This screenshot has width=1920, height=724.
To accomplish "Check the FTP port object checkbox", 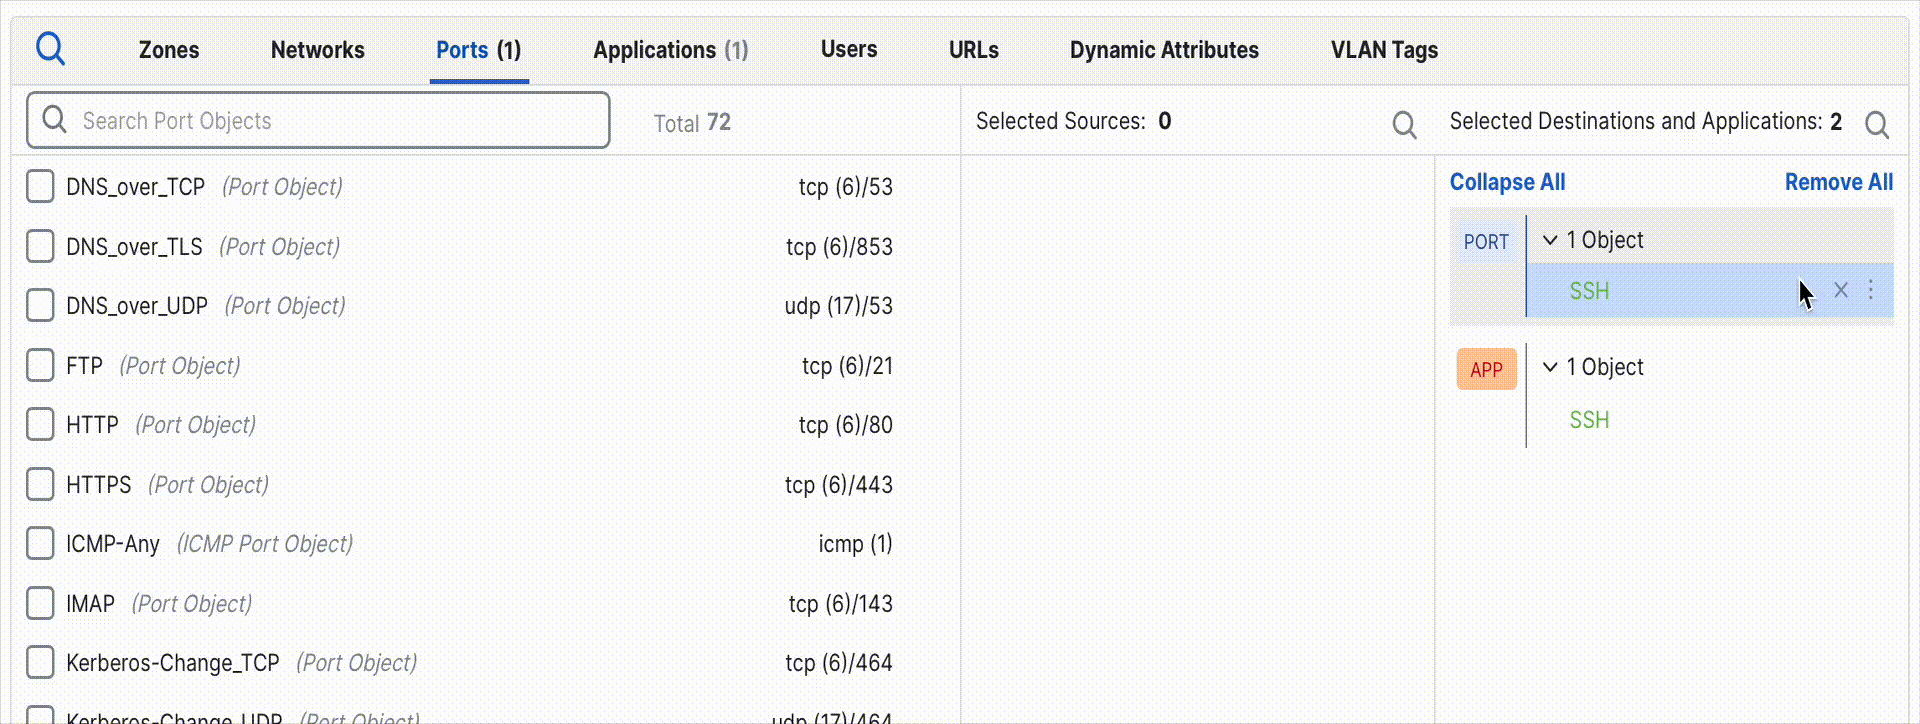I will 40,365.
